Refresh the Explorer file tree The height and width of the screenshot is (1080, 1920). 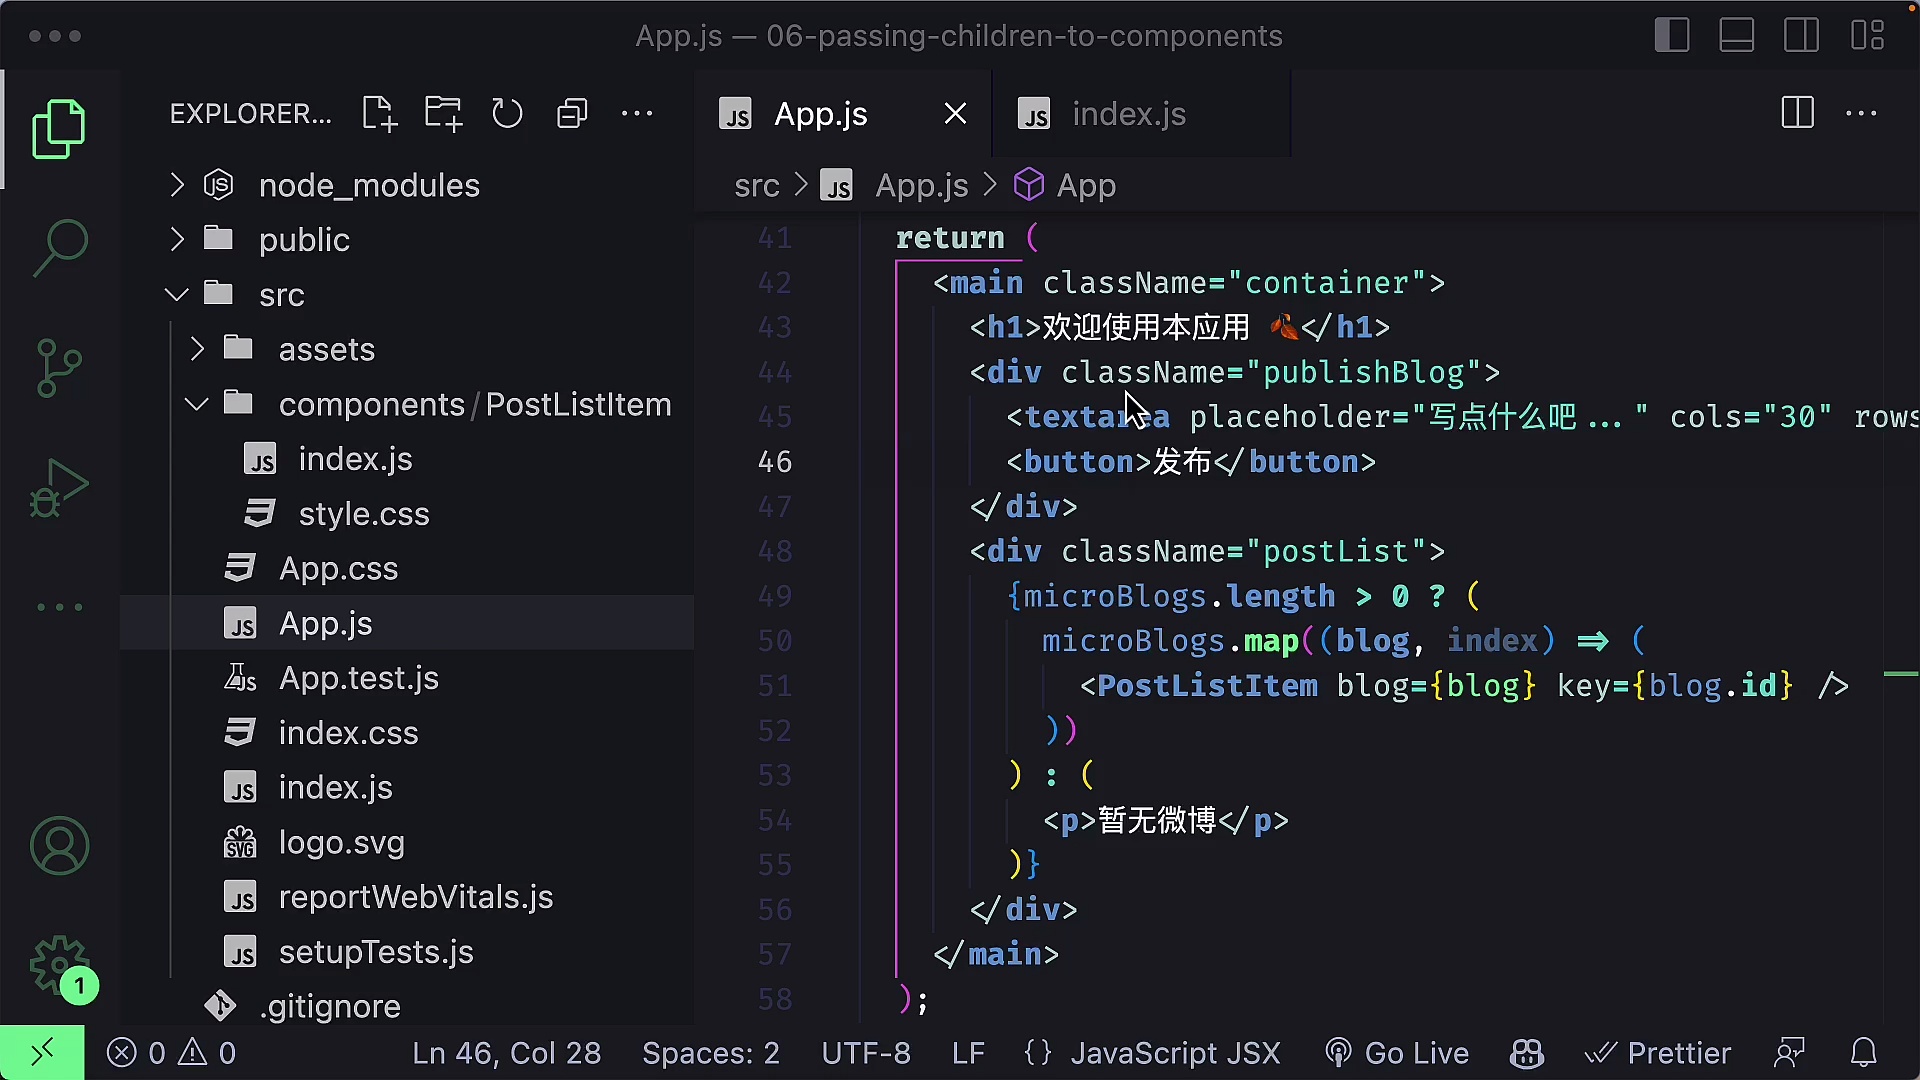(507, 114)
